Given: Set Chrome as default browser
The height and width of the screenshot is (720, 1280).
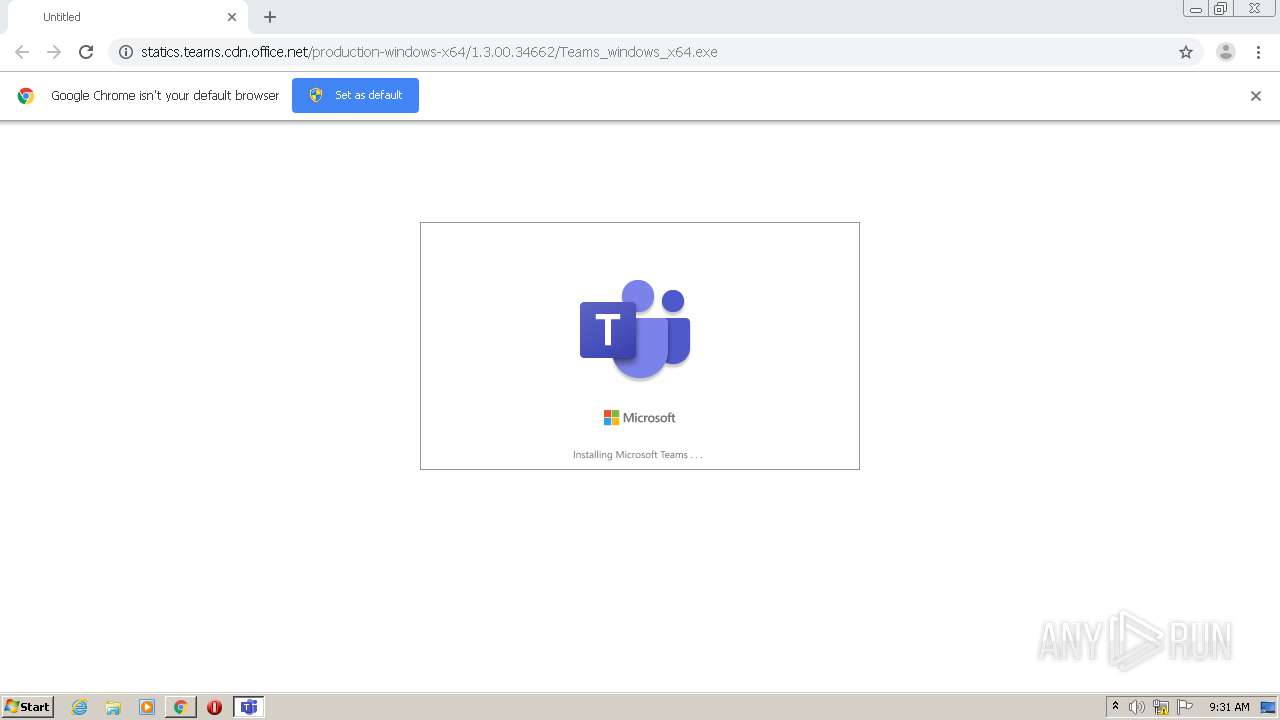Looking at the screenshot, I should [x=355, y=95].
